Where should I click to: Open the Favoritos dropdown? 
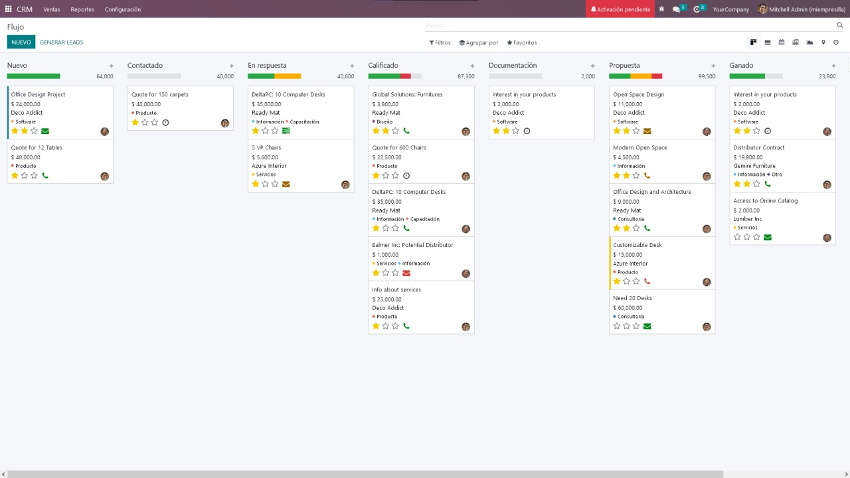[x=522, y=43]
